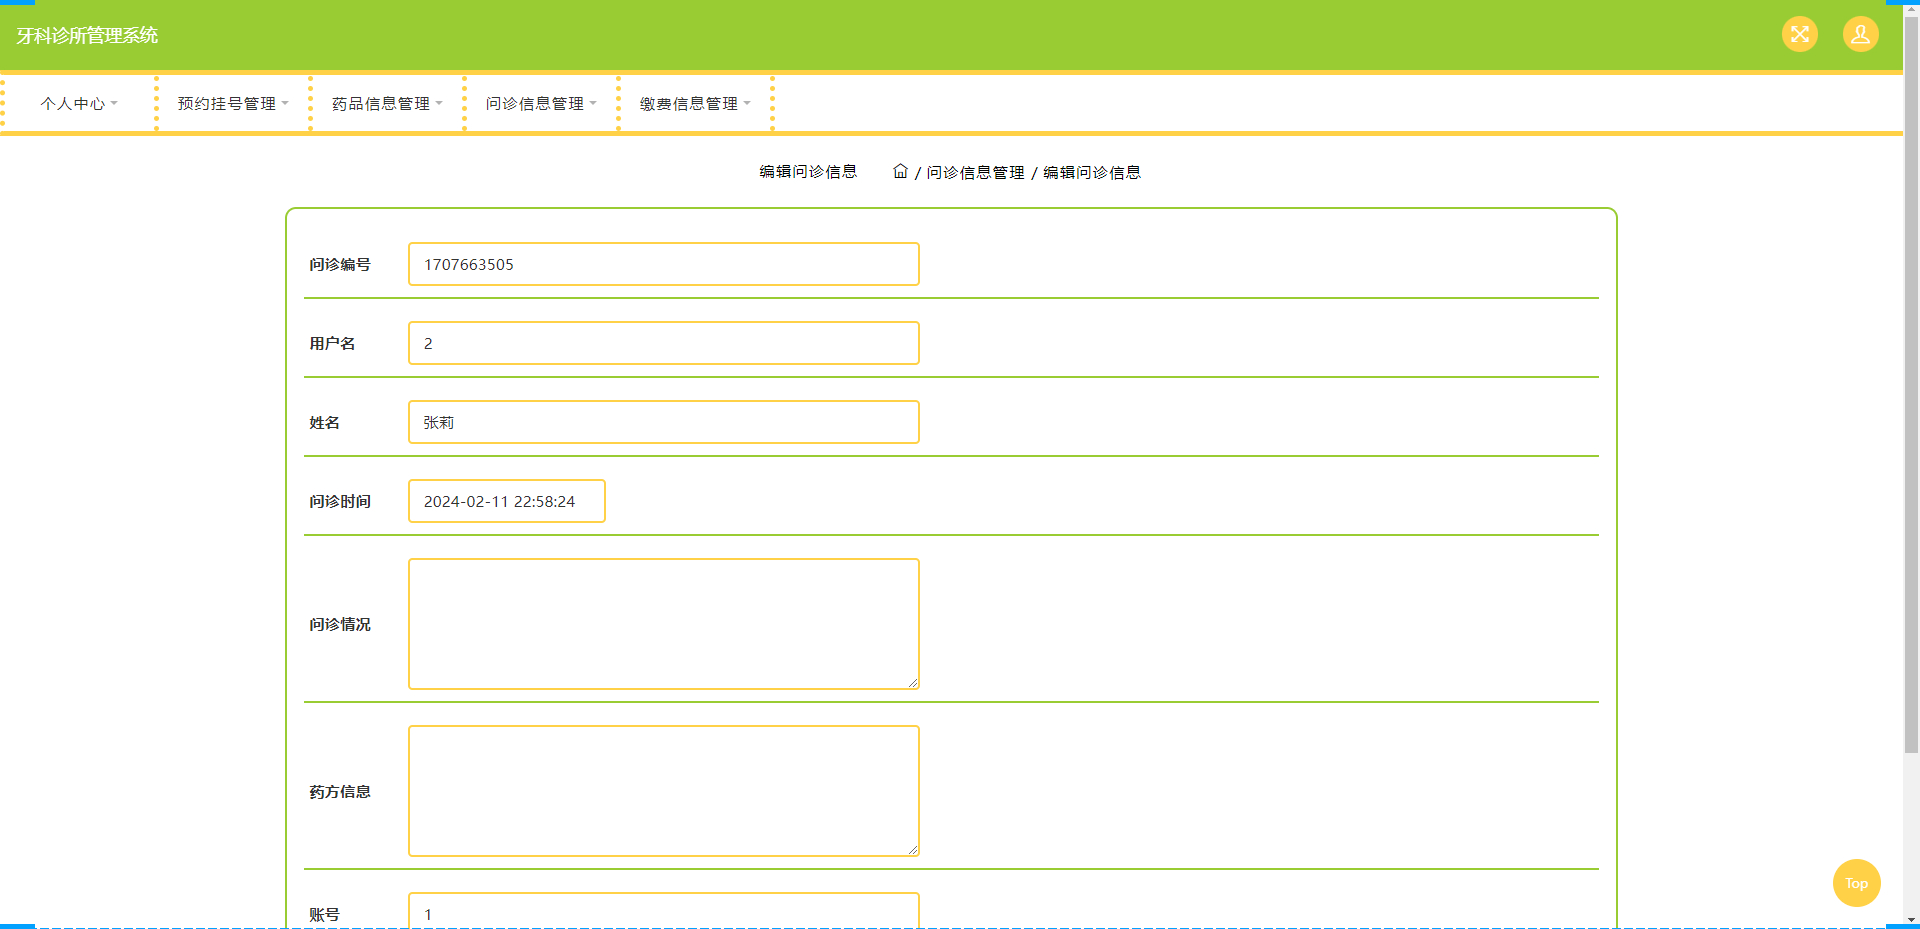1920x929 pixels.
Task: Click the 问诊时间 label
Action: (x=340, y=501)
